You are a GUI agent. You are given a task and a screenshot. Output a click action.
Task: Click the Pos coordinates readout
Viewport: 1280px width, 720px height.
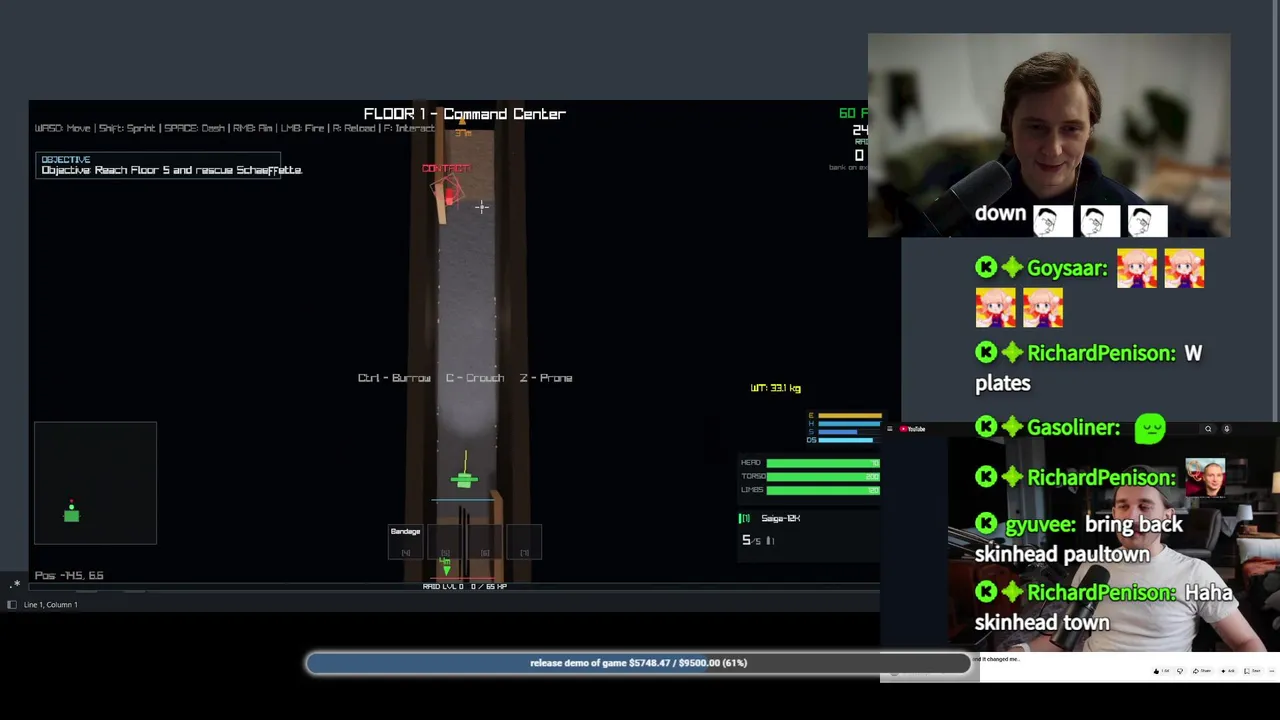(x=69, y=575)
